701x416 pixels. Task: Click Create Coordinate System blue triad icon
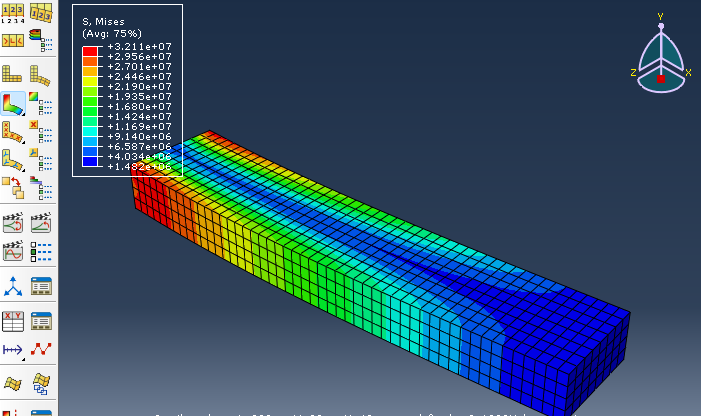13,286
